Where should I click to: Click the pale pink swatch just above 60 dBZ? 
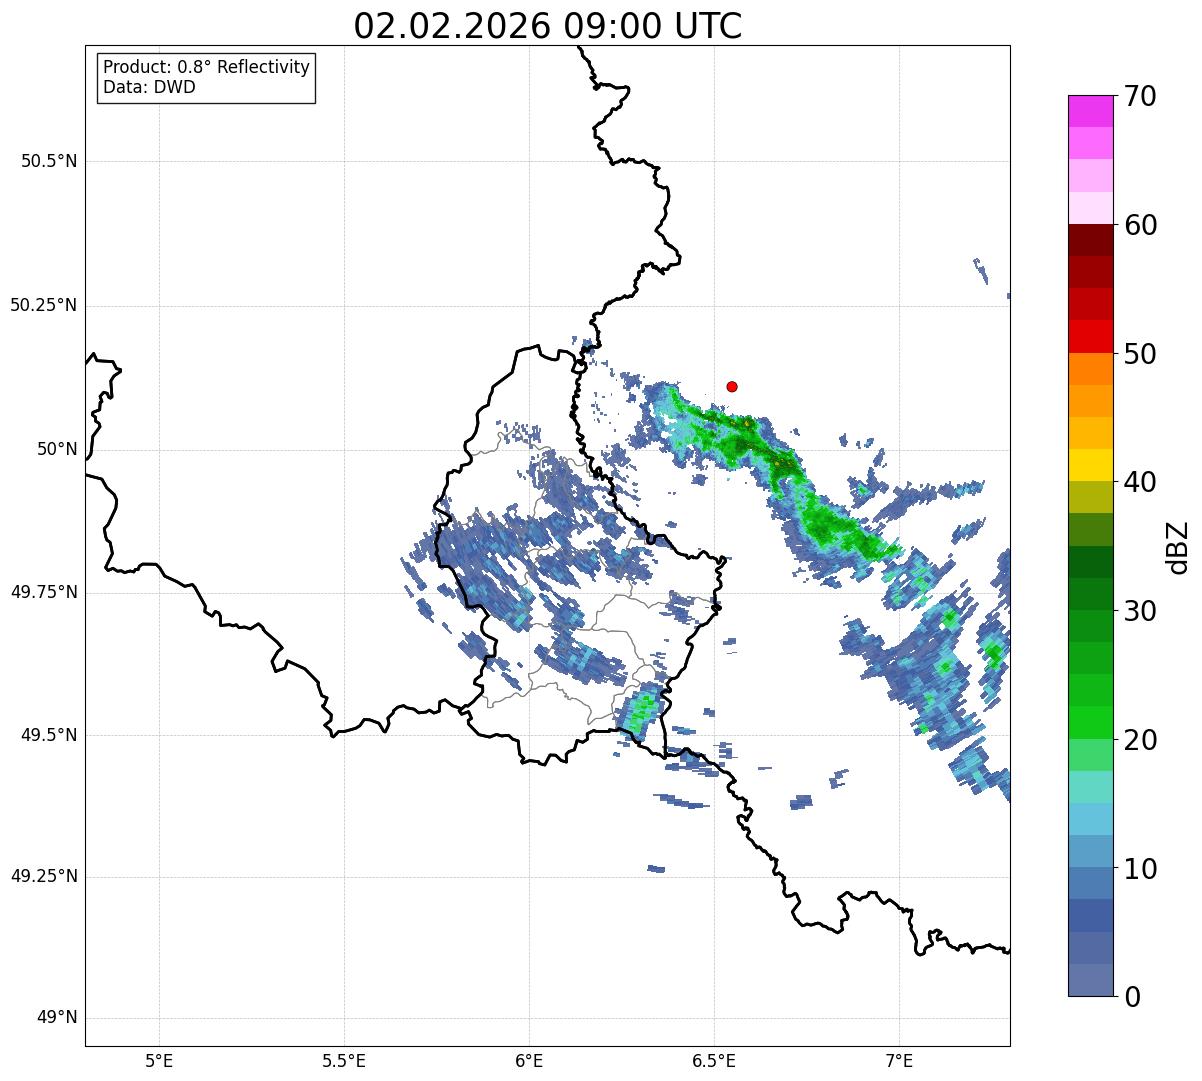1090,208
